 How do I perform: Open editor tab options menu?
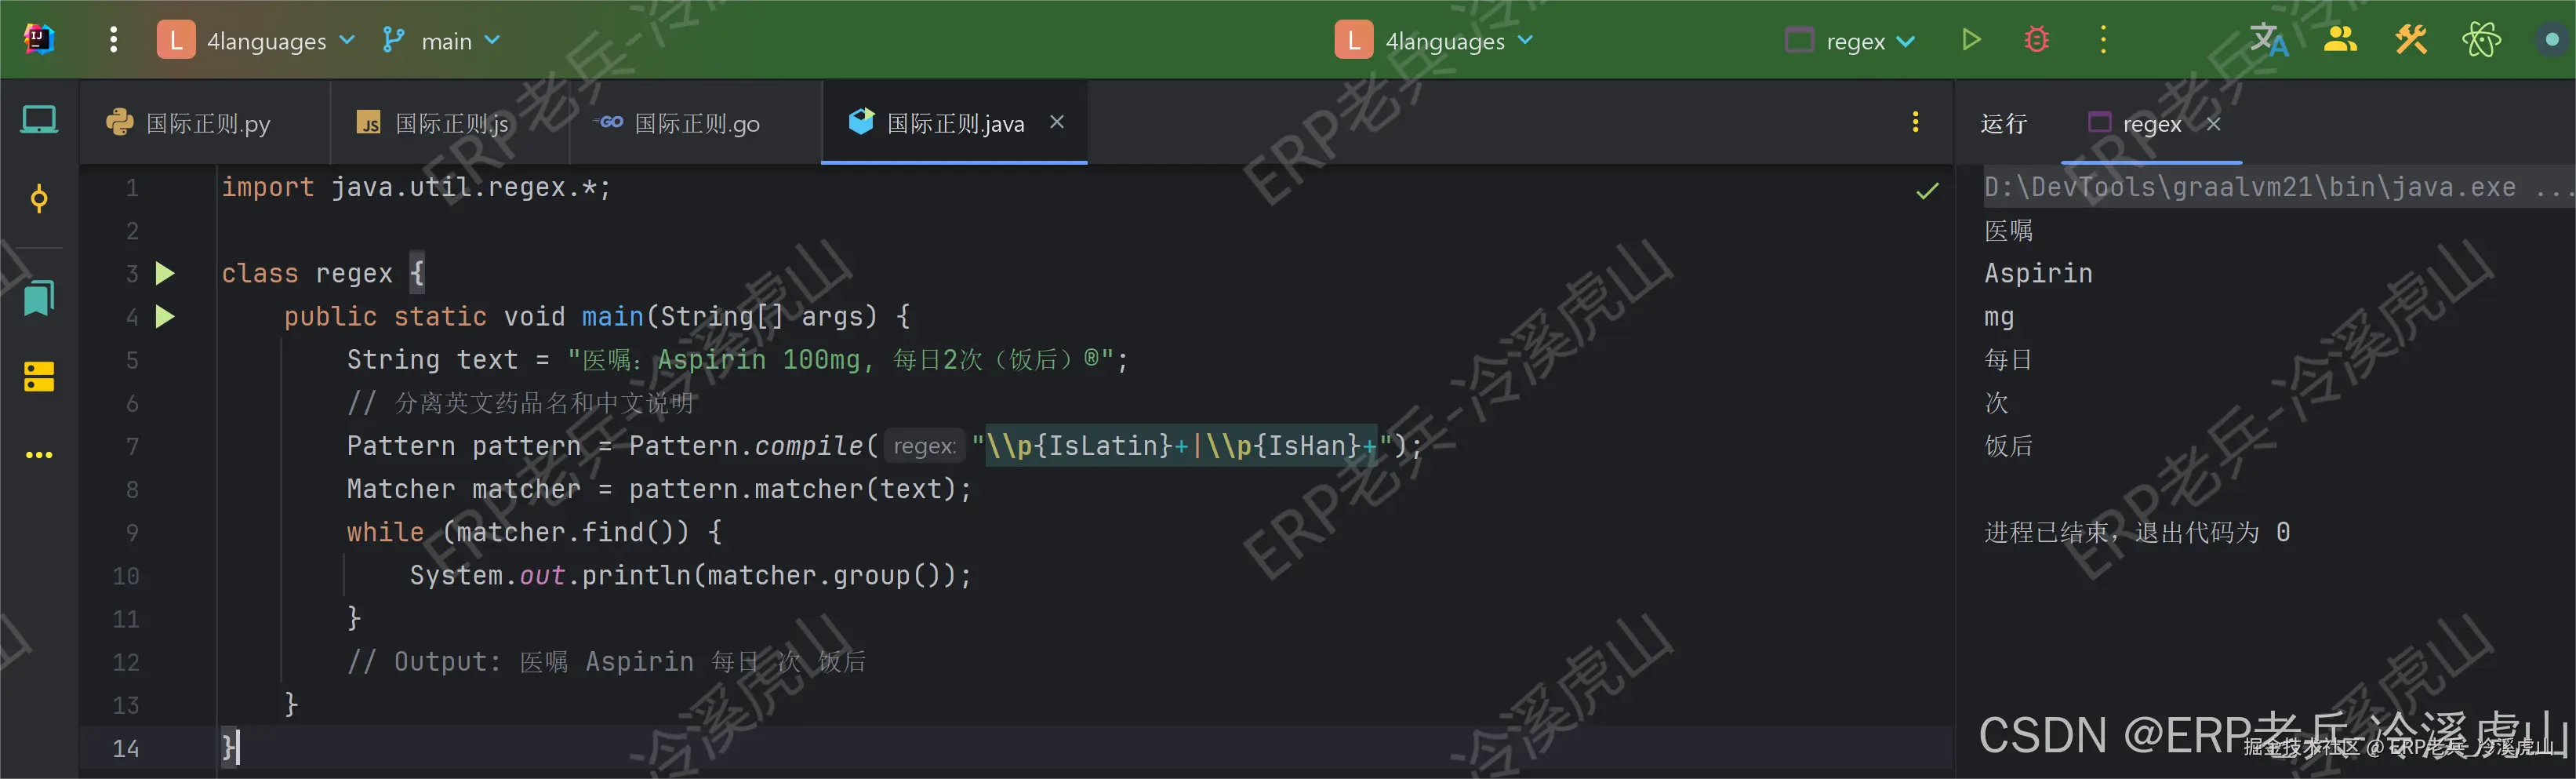(x=1915, y=122)
